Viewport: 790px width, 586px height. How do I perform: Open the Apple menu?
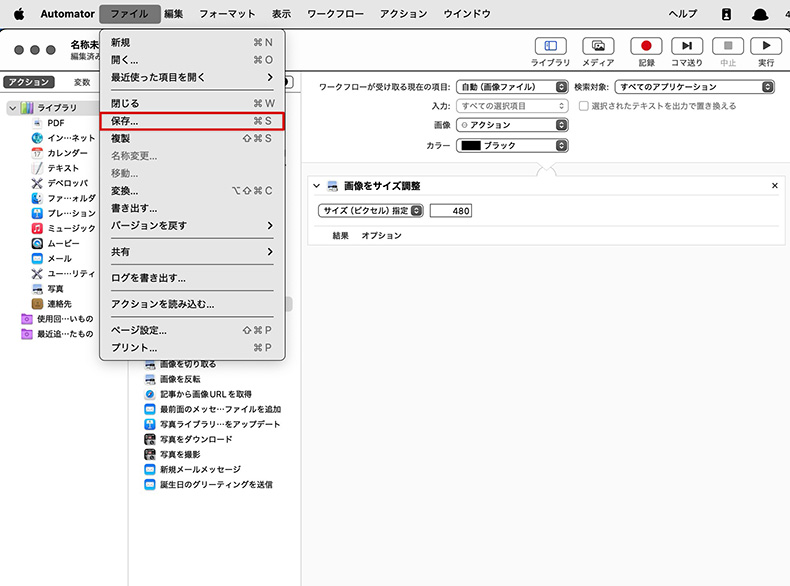pos(19,14)
